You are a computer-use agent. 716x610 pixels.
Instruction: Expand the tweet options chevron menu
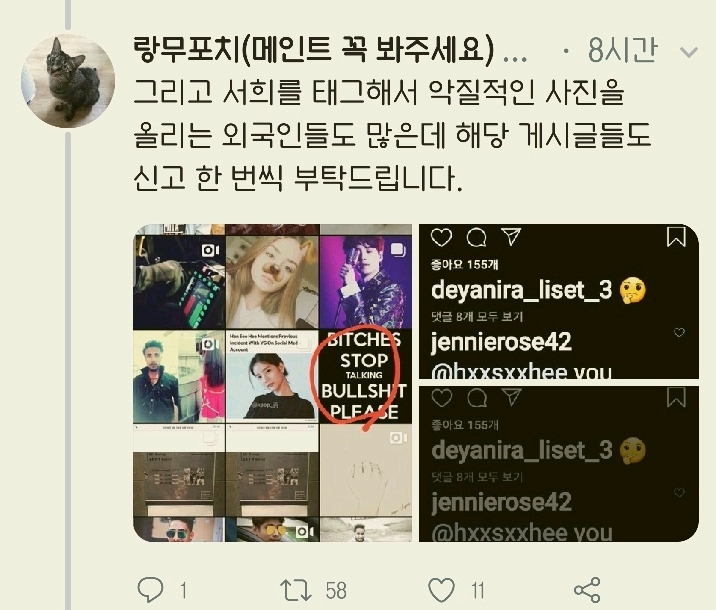689,53
